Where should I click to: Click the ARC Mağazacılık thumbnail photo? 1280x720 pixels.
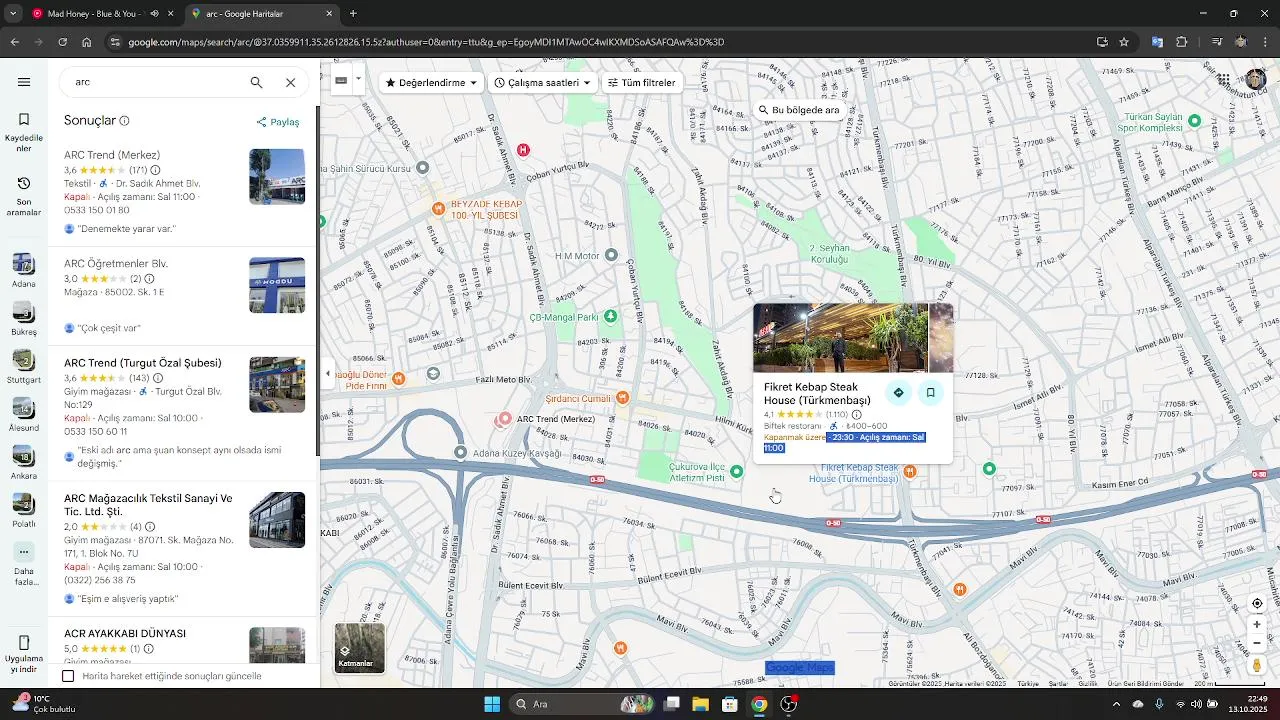coord(277,520)
